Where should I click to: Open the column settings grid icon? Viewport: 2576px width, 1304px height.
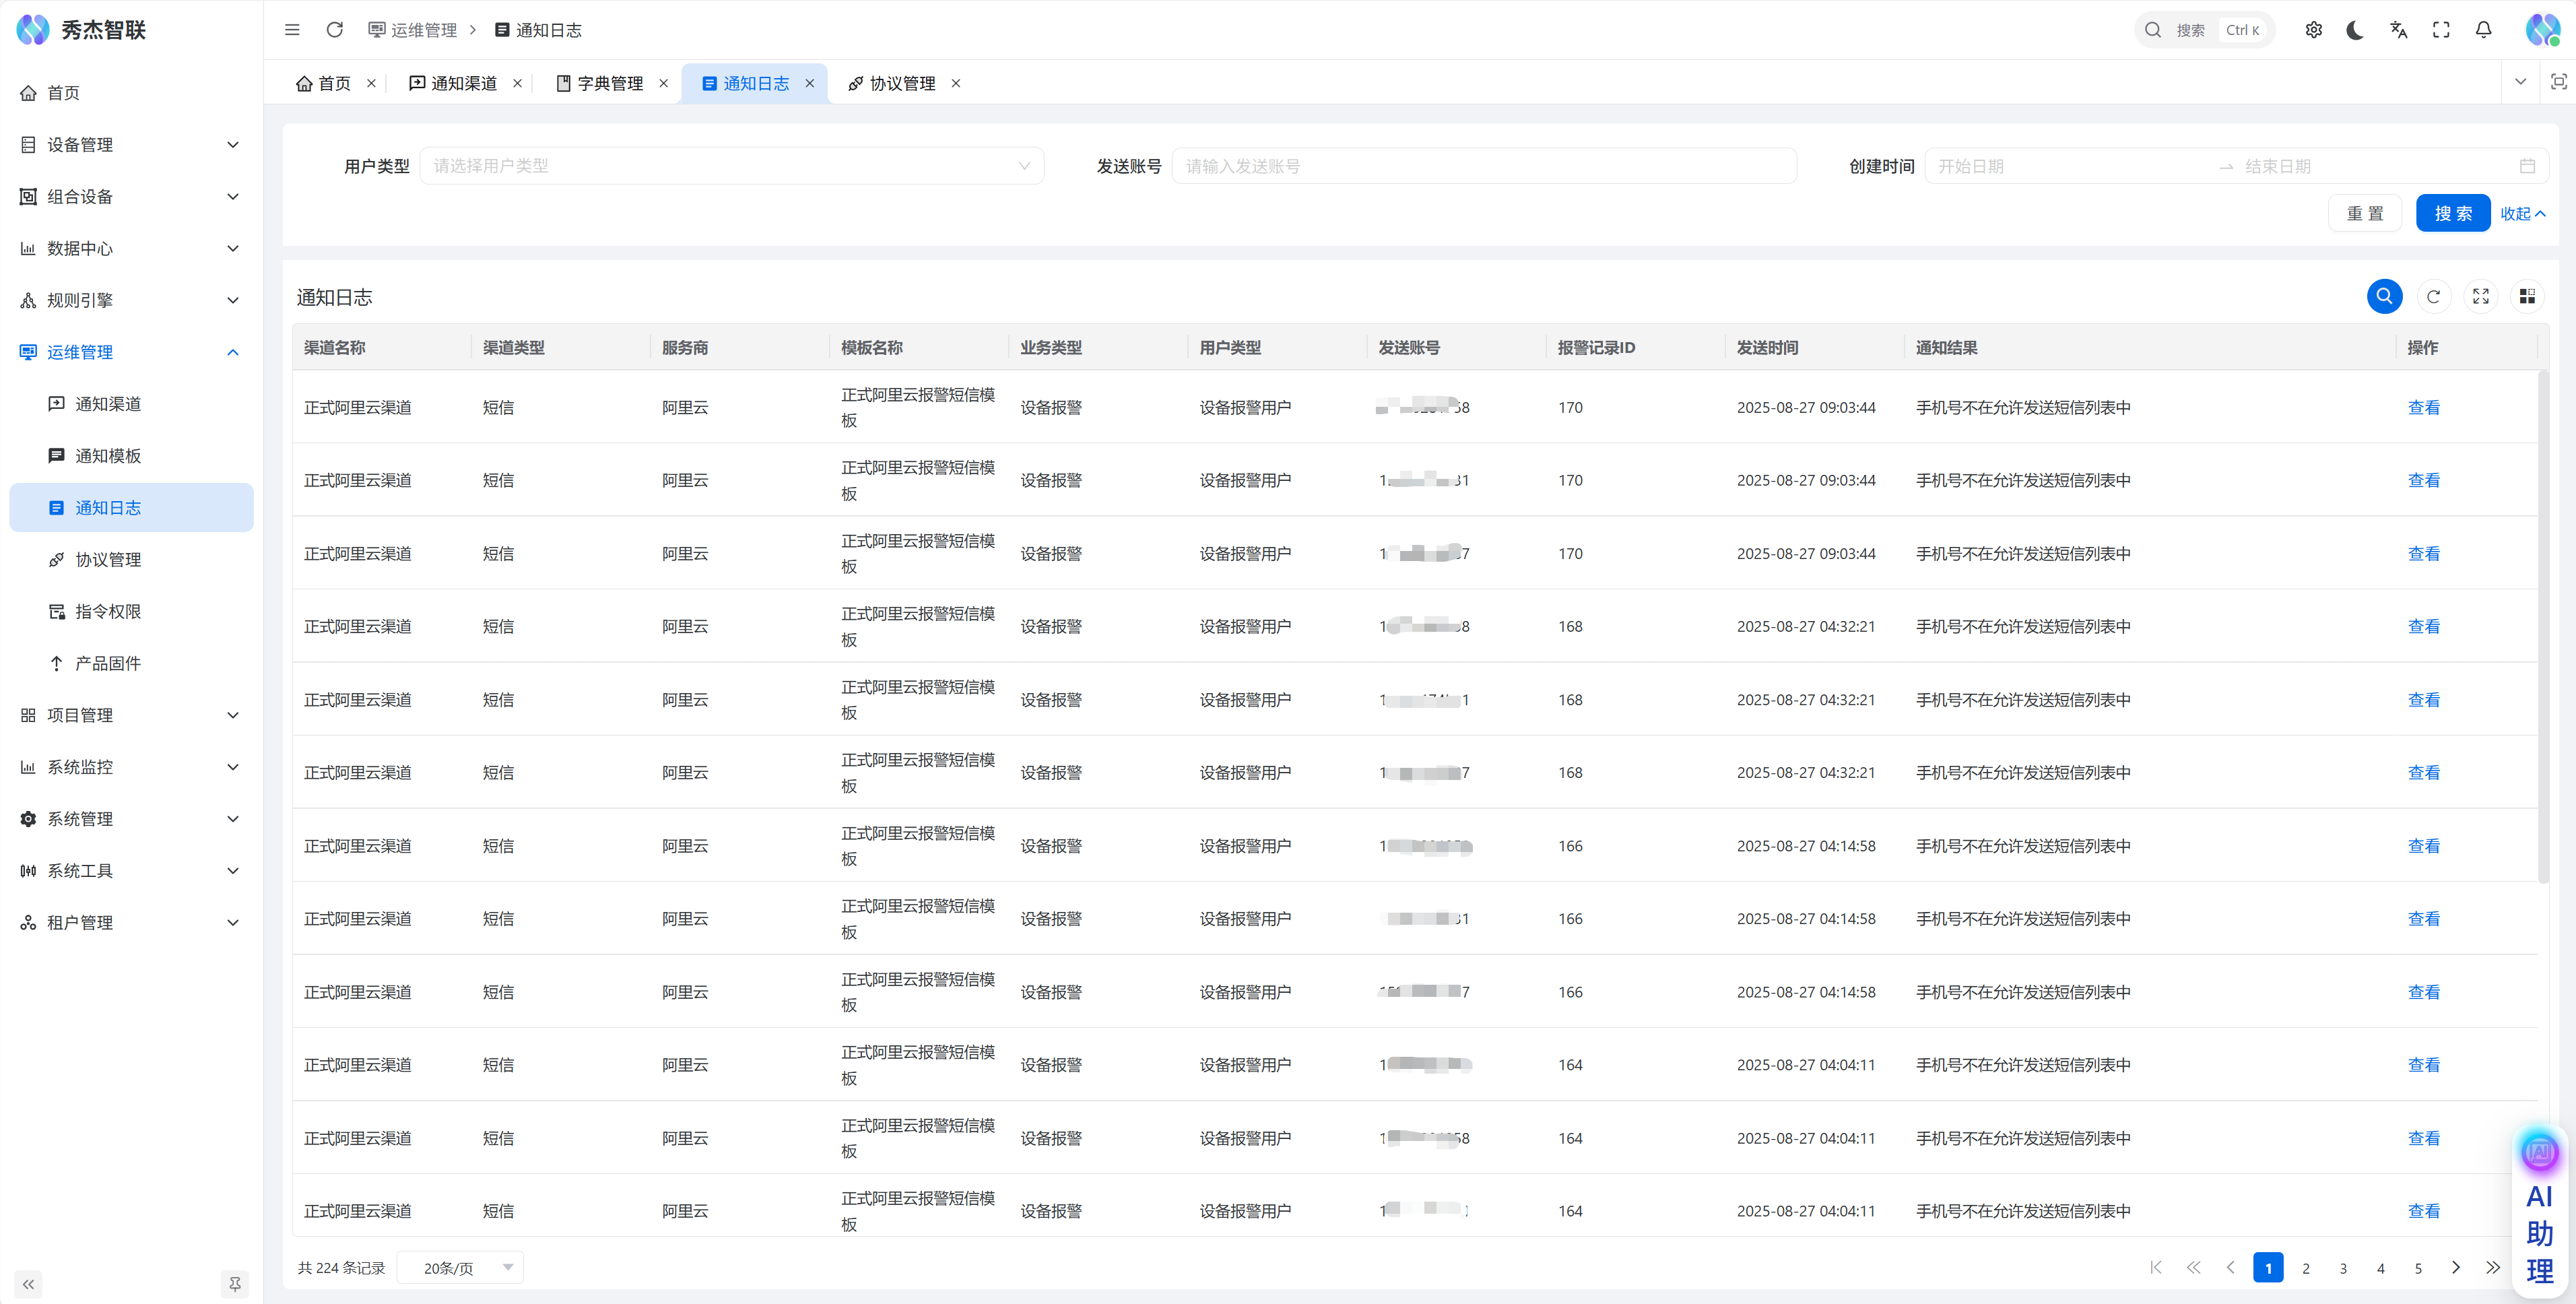point(2527,296)
